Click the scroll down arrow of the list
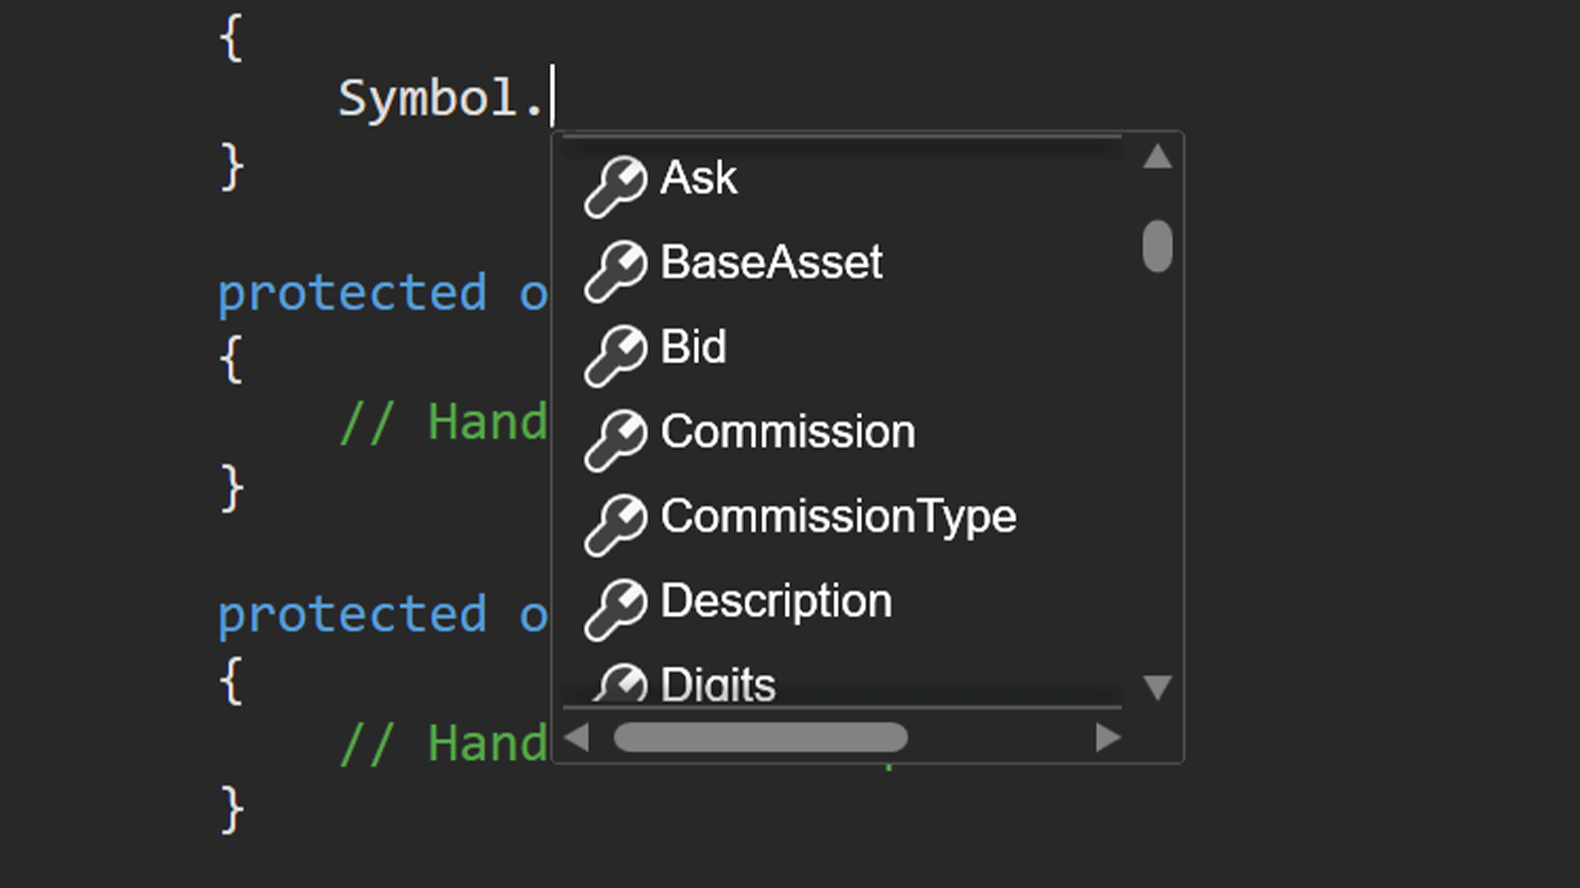The image size is (1580, 888). [x=1157, y=687]
